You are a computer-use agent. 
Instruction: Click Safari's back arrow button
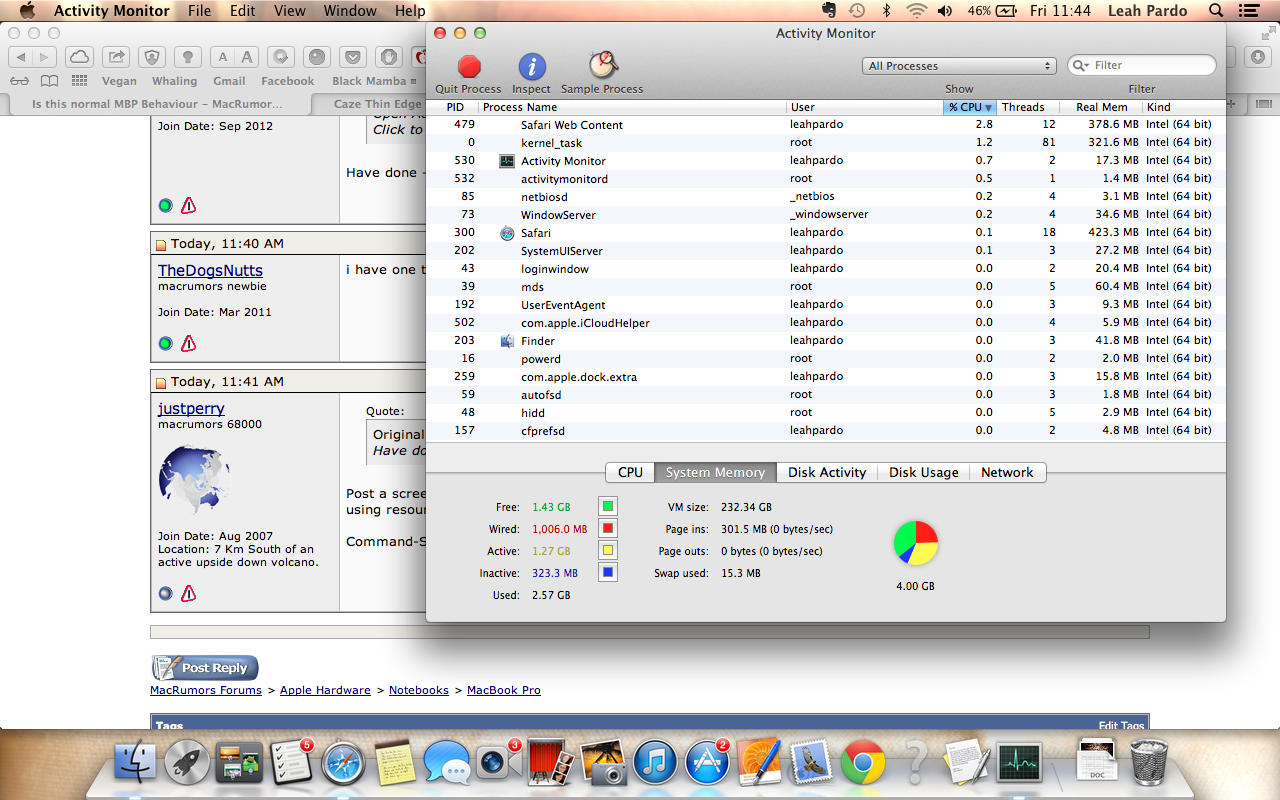pyautogui.click(x=21, y=57)
